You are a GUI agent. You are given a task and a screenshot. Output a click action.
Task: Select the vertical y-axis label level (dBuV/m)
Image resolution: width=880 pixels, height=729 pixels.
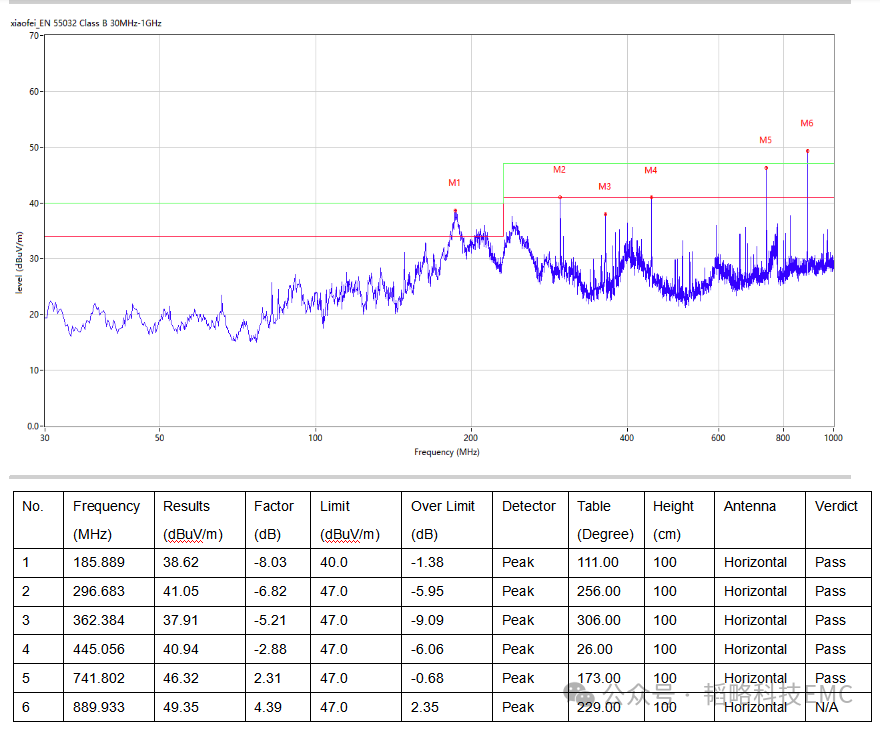[x=19, y=262]
